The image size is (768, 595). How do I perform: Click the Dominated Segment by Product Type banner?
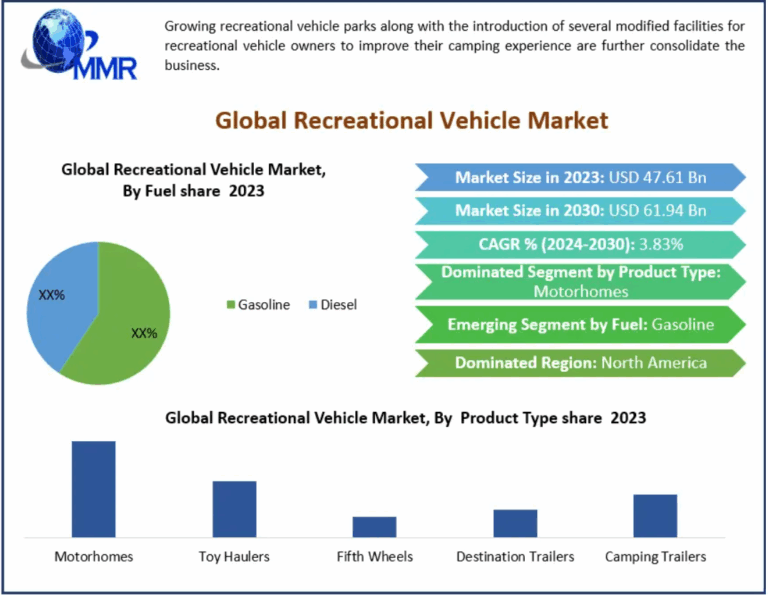coord(580,281)
